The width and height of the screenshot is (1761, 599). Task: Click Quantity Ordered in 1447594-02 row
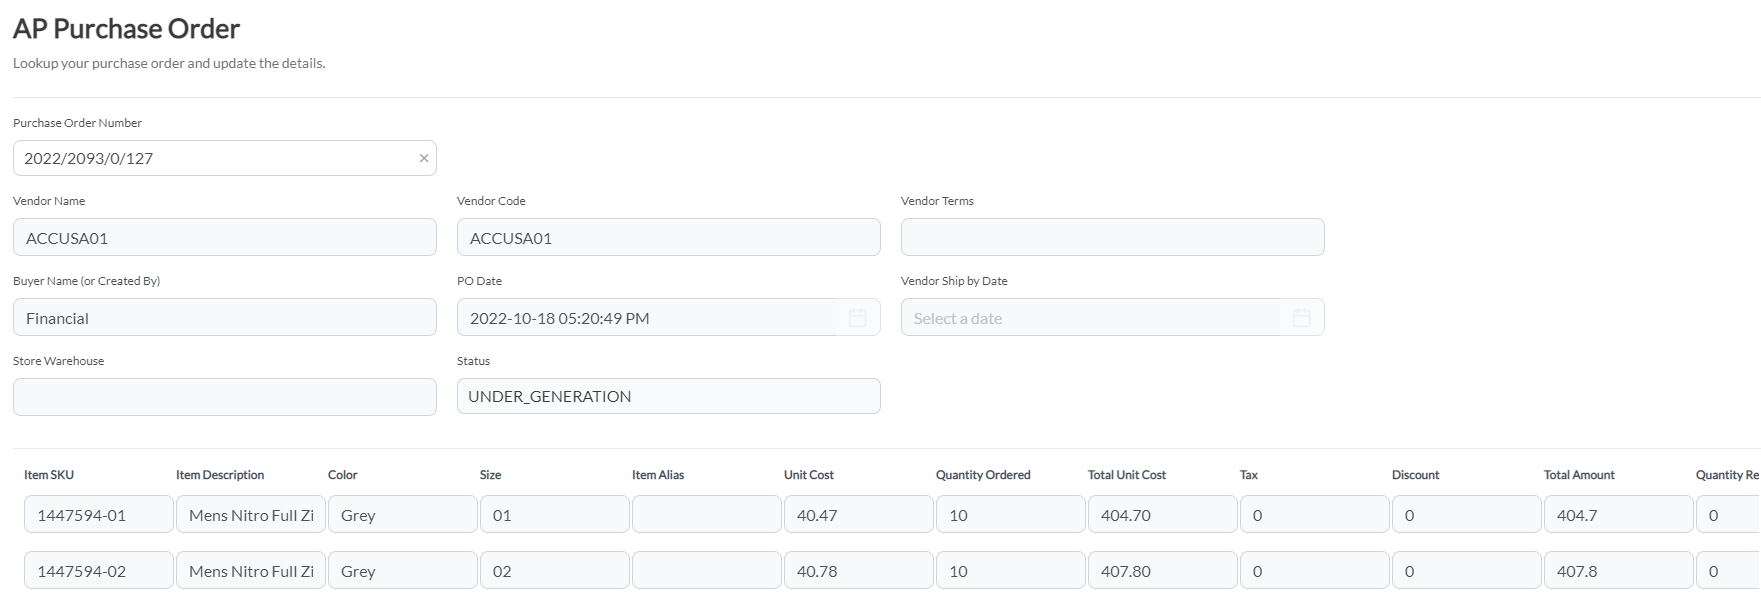click(1011, 571)
